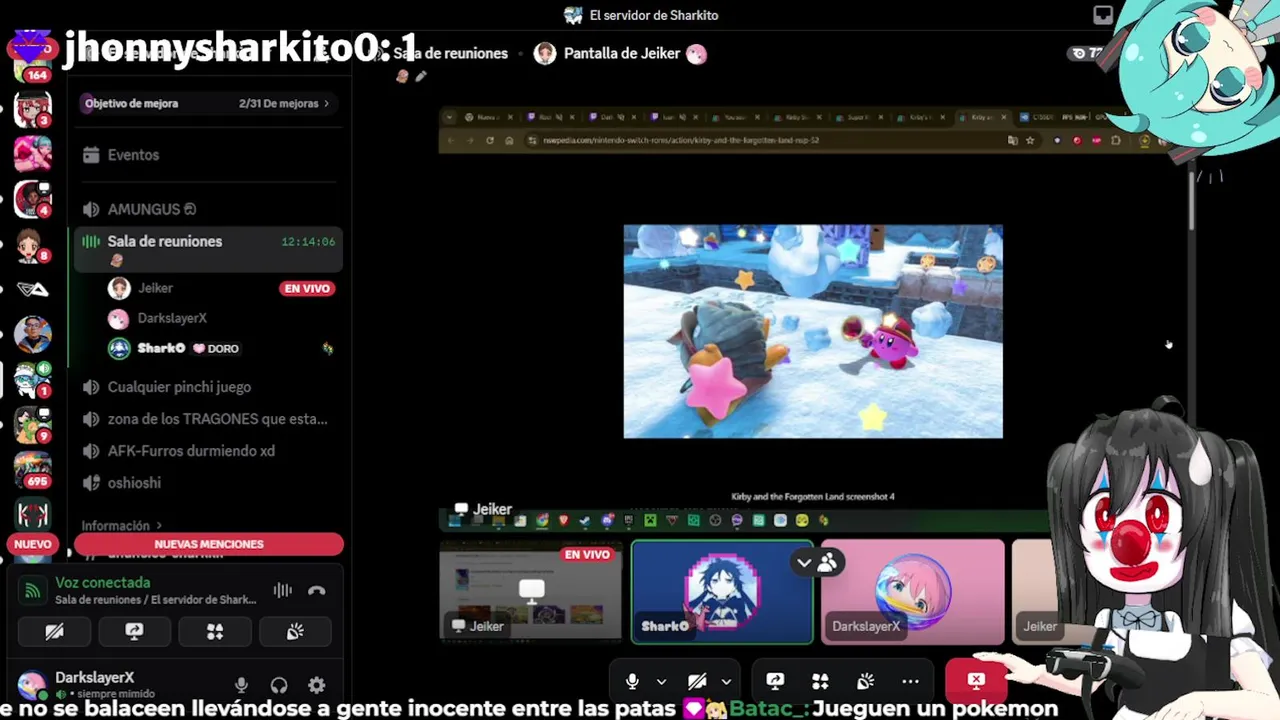Click the inbox icon at window top right

(1103, 15)
